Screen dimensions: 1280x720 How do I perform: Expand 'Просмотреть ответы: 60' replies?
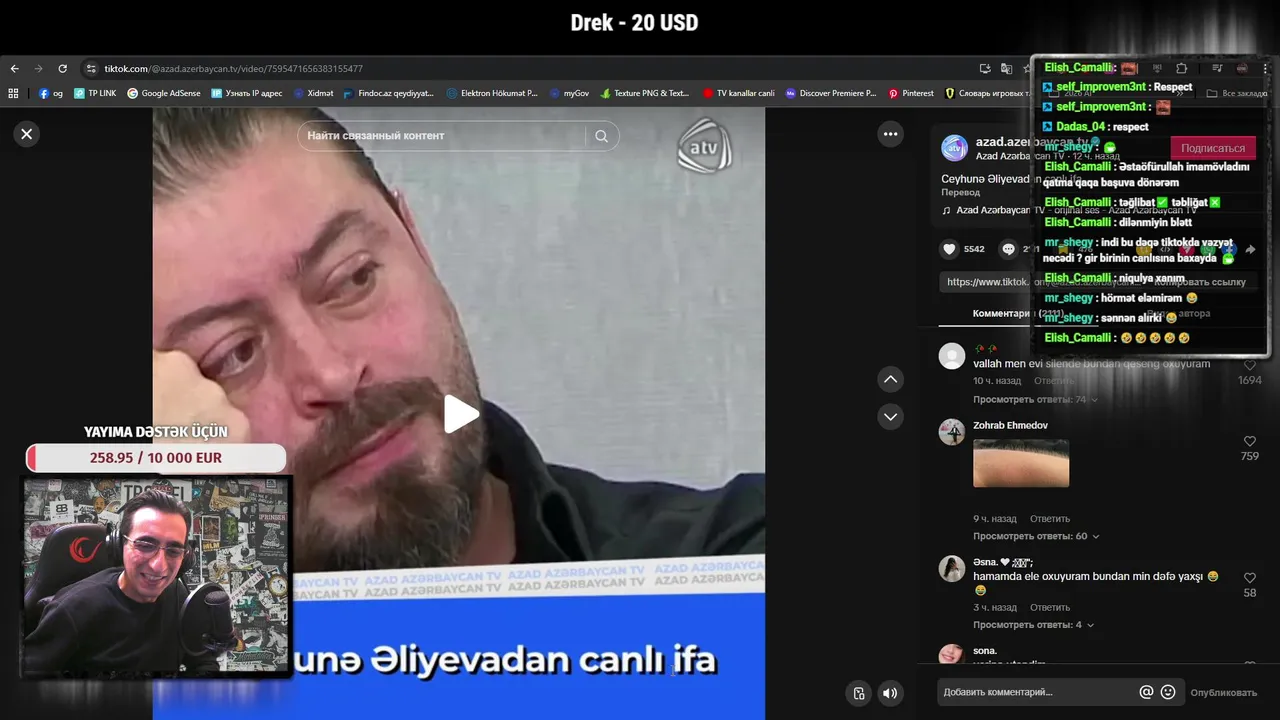(x=1036, y=536)
